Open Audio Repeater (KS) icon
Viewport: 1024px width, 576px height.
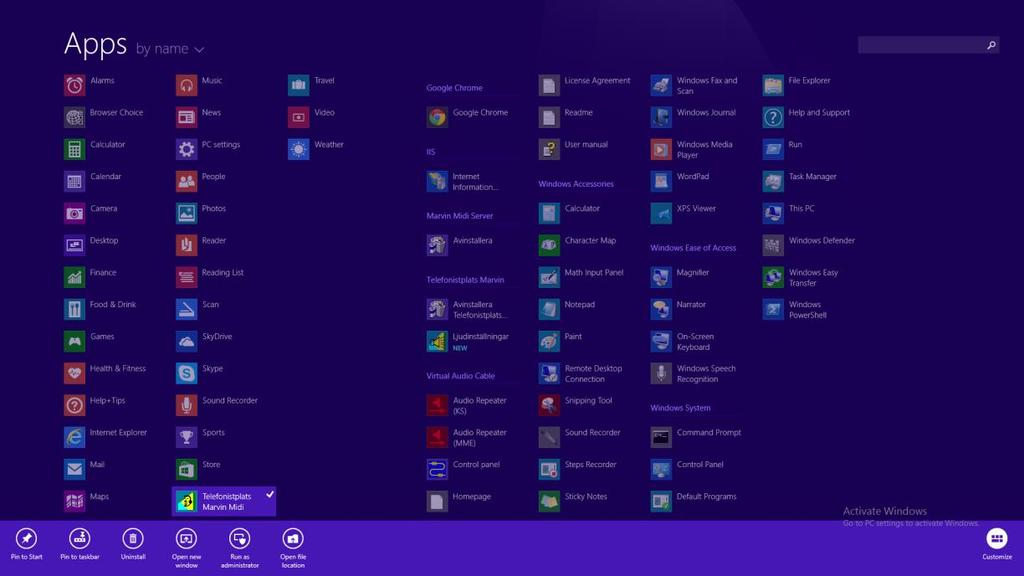tap(437, 405)
